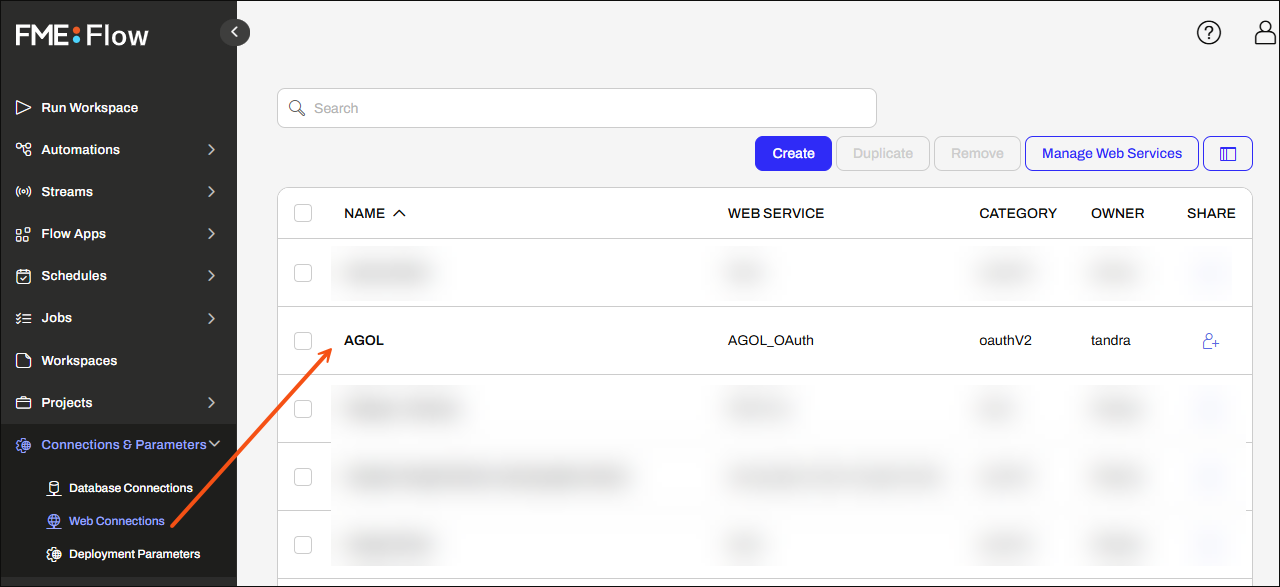The width and height of the screenshot is (1280, 587).
Task: Click the Schedules calendar icon
Action: pyautogui.click(x=23, y=275)
